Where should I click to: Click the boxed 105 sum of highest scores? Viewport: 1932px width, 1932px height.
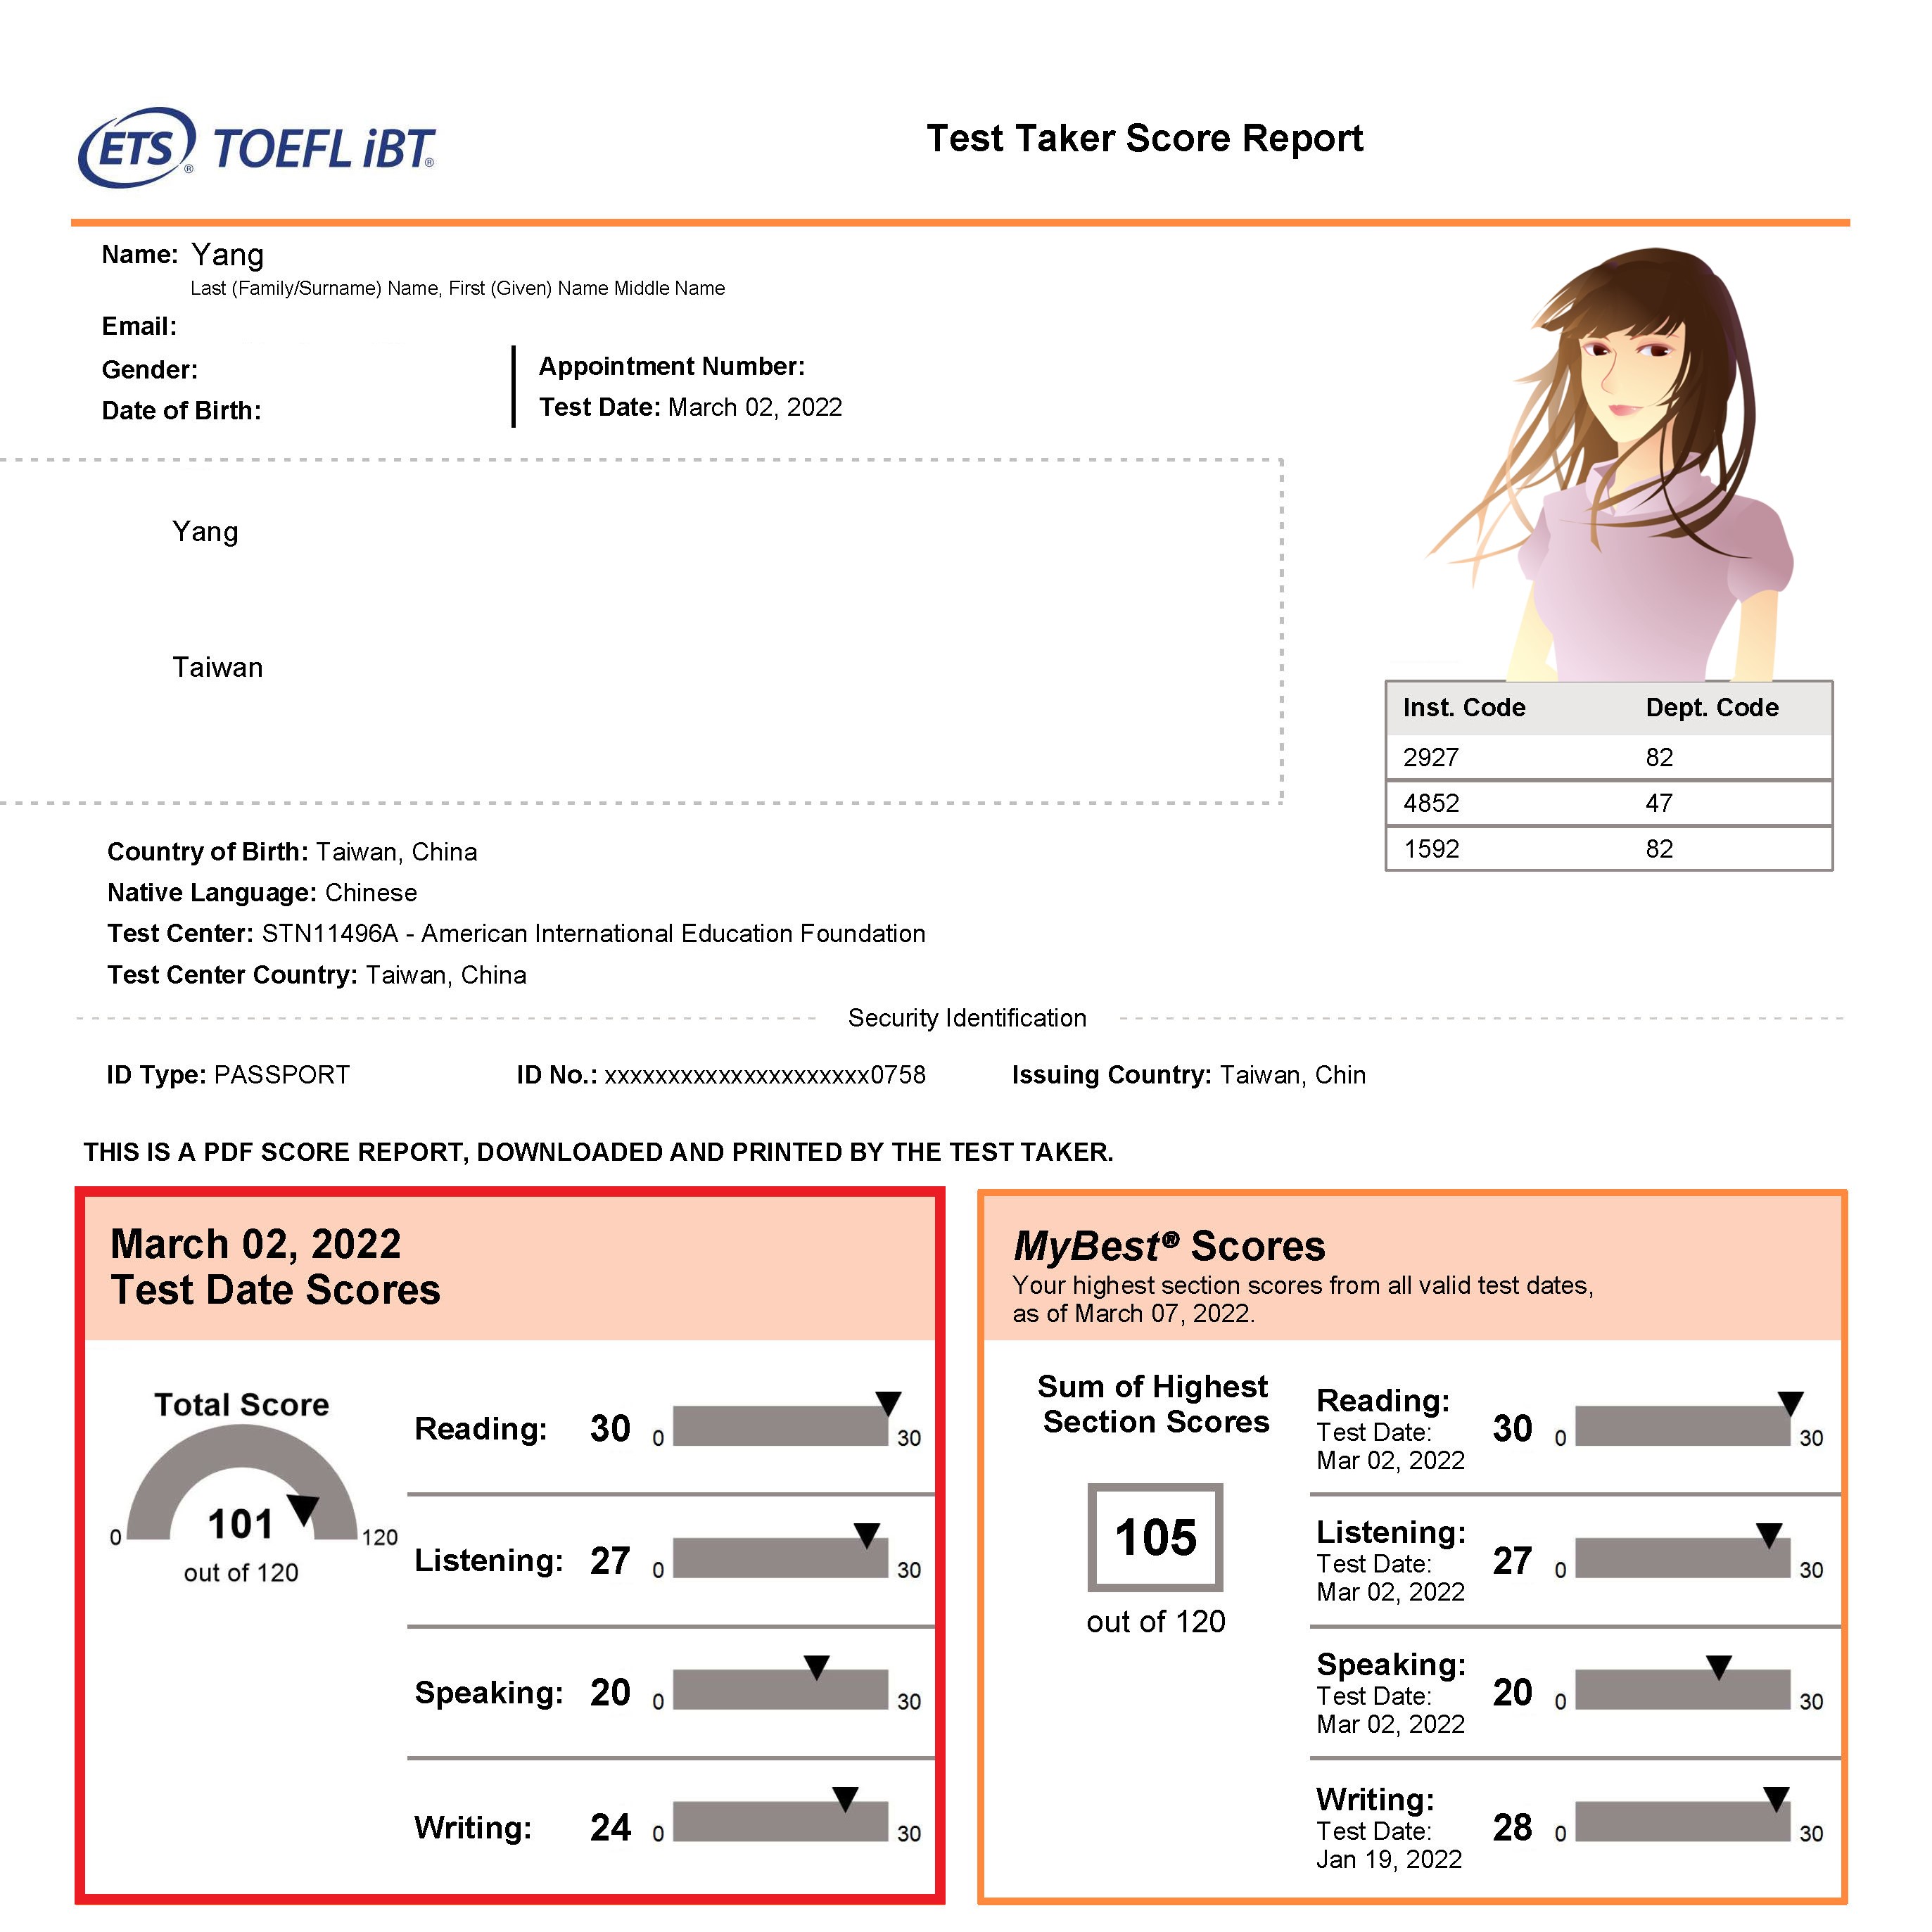click(1155, 1537)
